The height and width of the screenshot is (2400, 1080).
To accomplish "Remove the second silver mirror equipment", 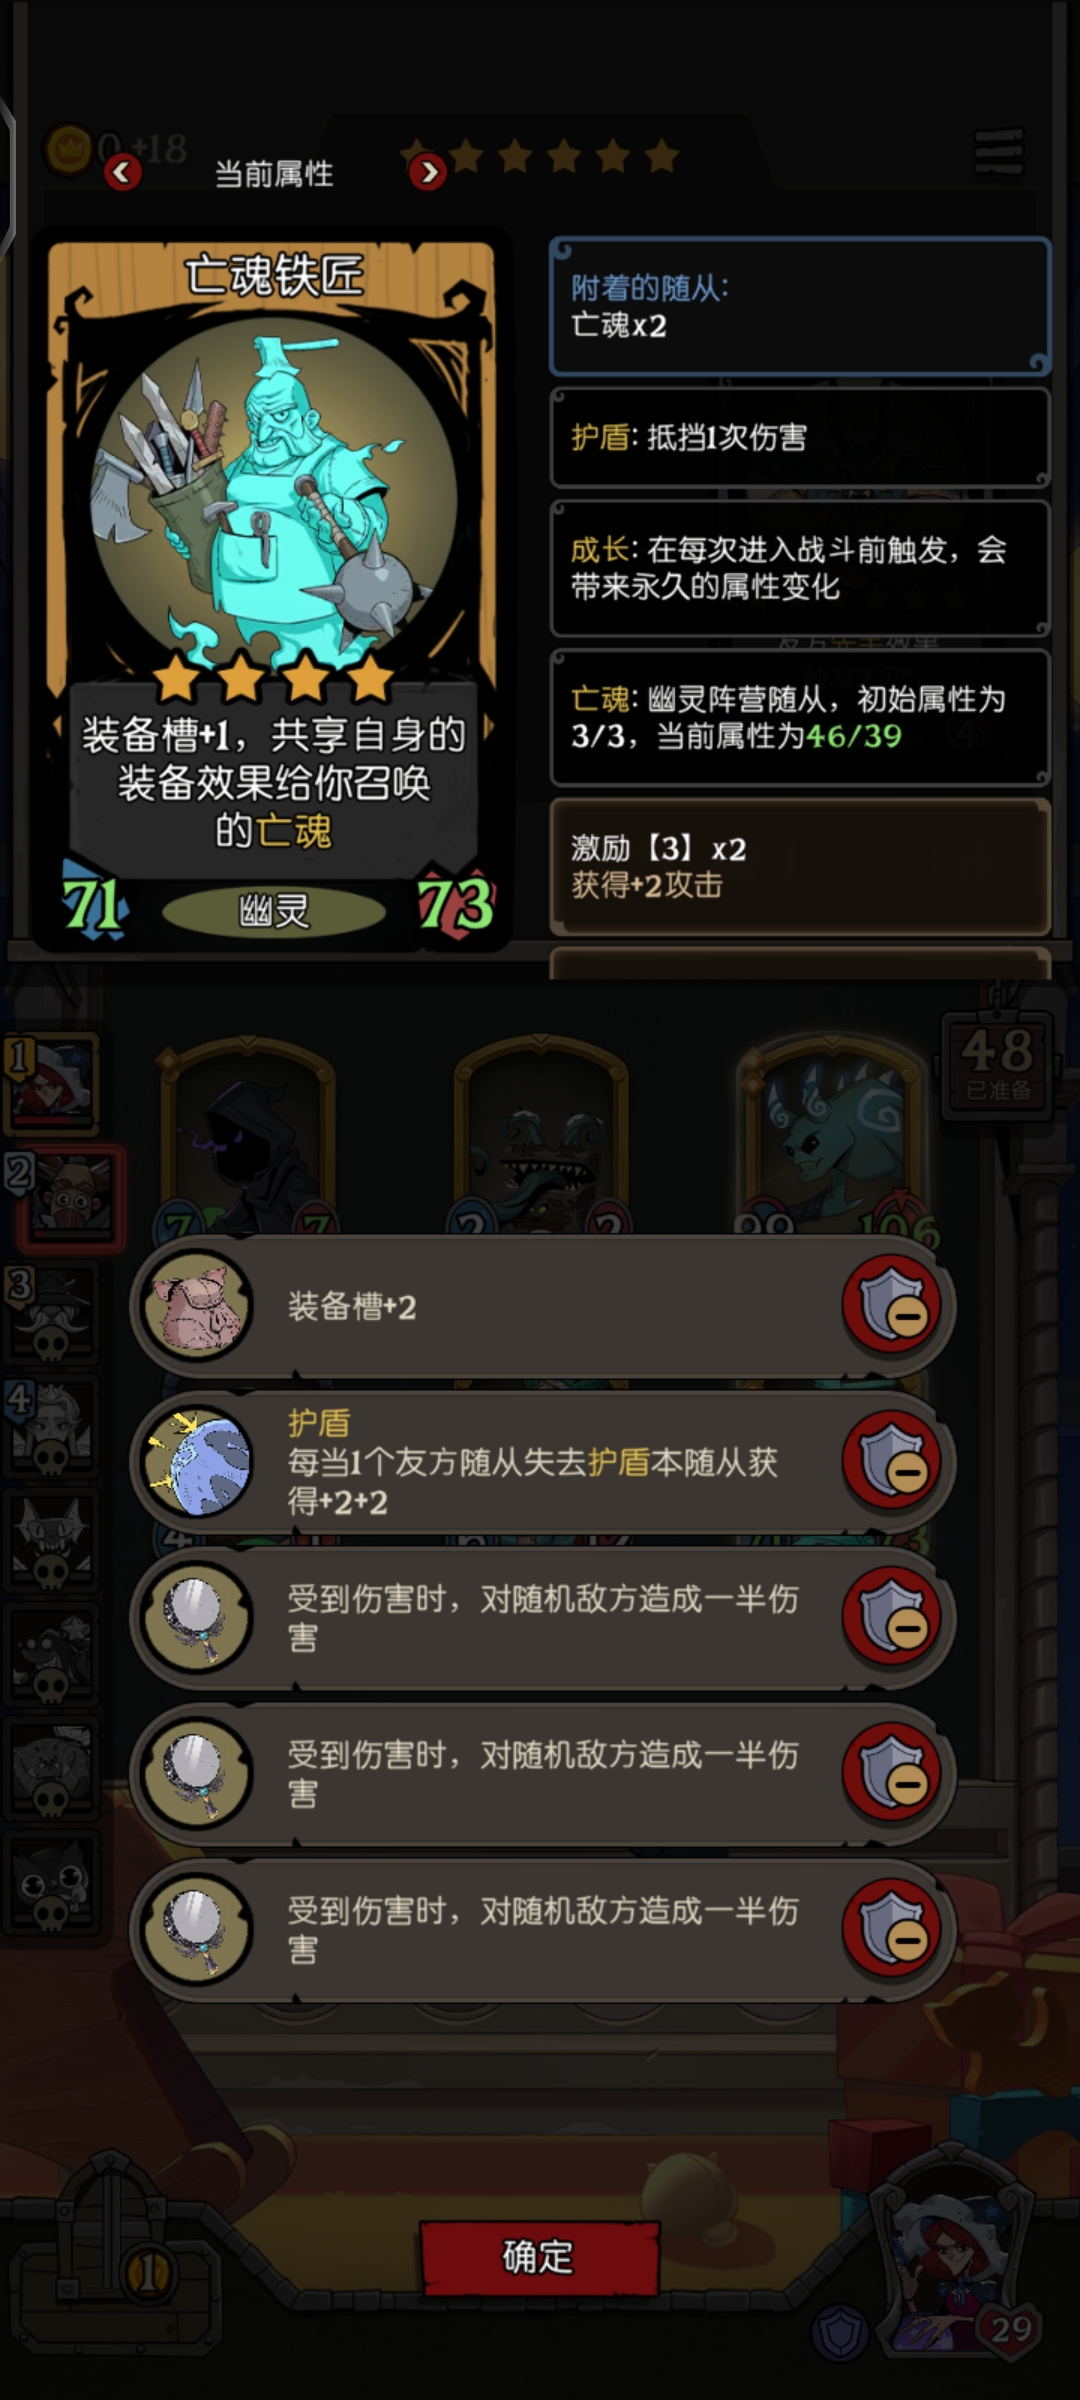I will tap(892, 1773).
